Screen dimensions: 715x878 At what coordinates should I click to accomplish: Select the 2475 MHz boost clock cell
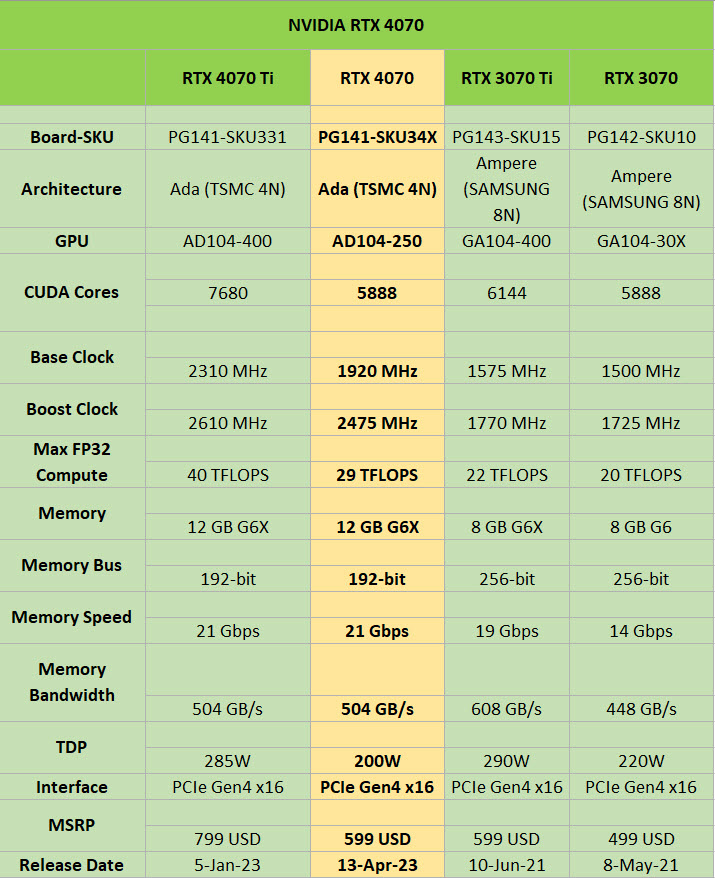pos(377,423)
